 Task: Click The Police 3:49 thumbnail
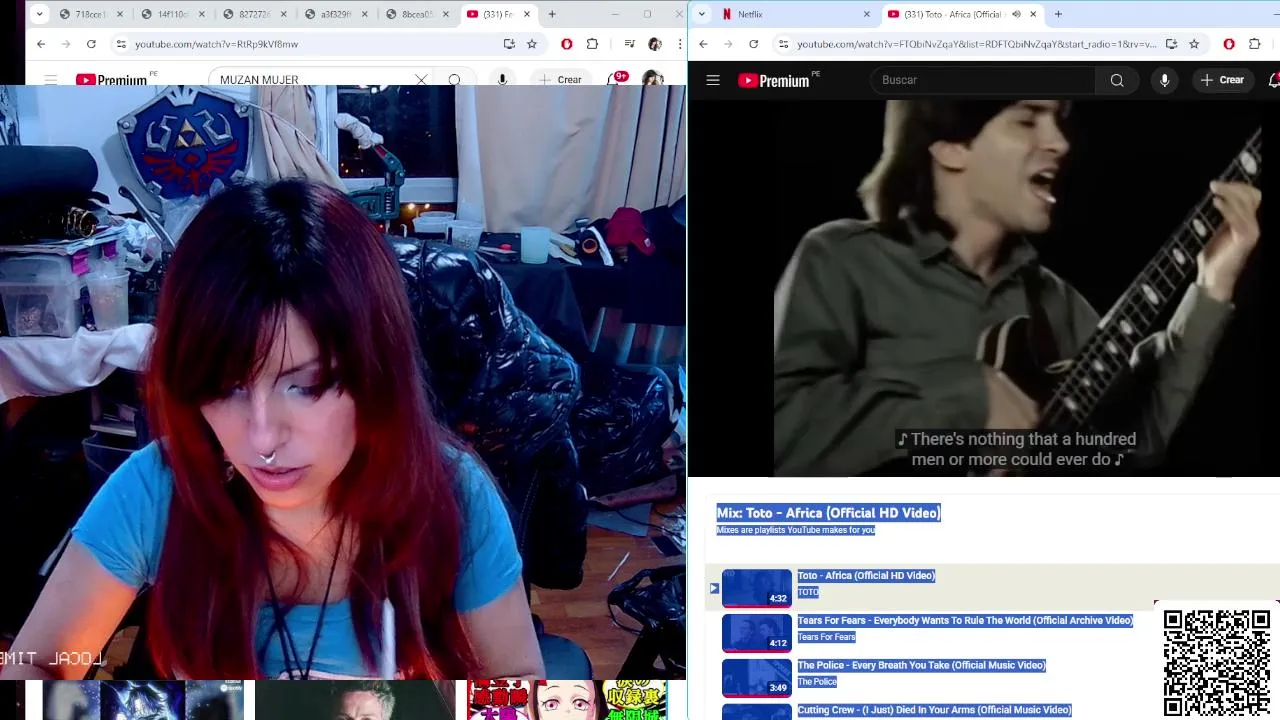click(756, 678)
